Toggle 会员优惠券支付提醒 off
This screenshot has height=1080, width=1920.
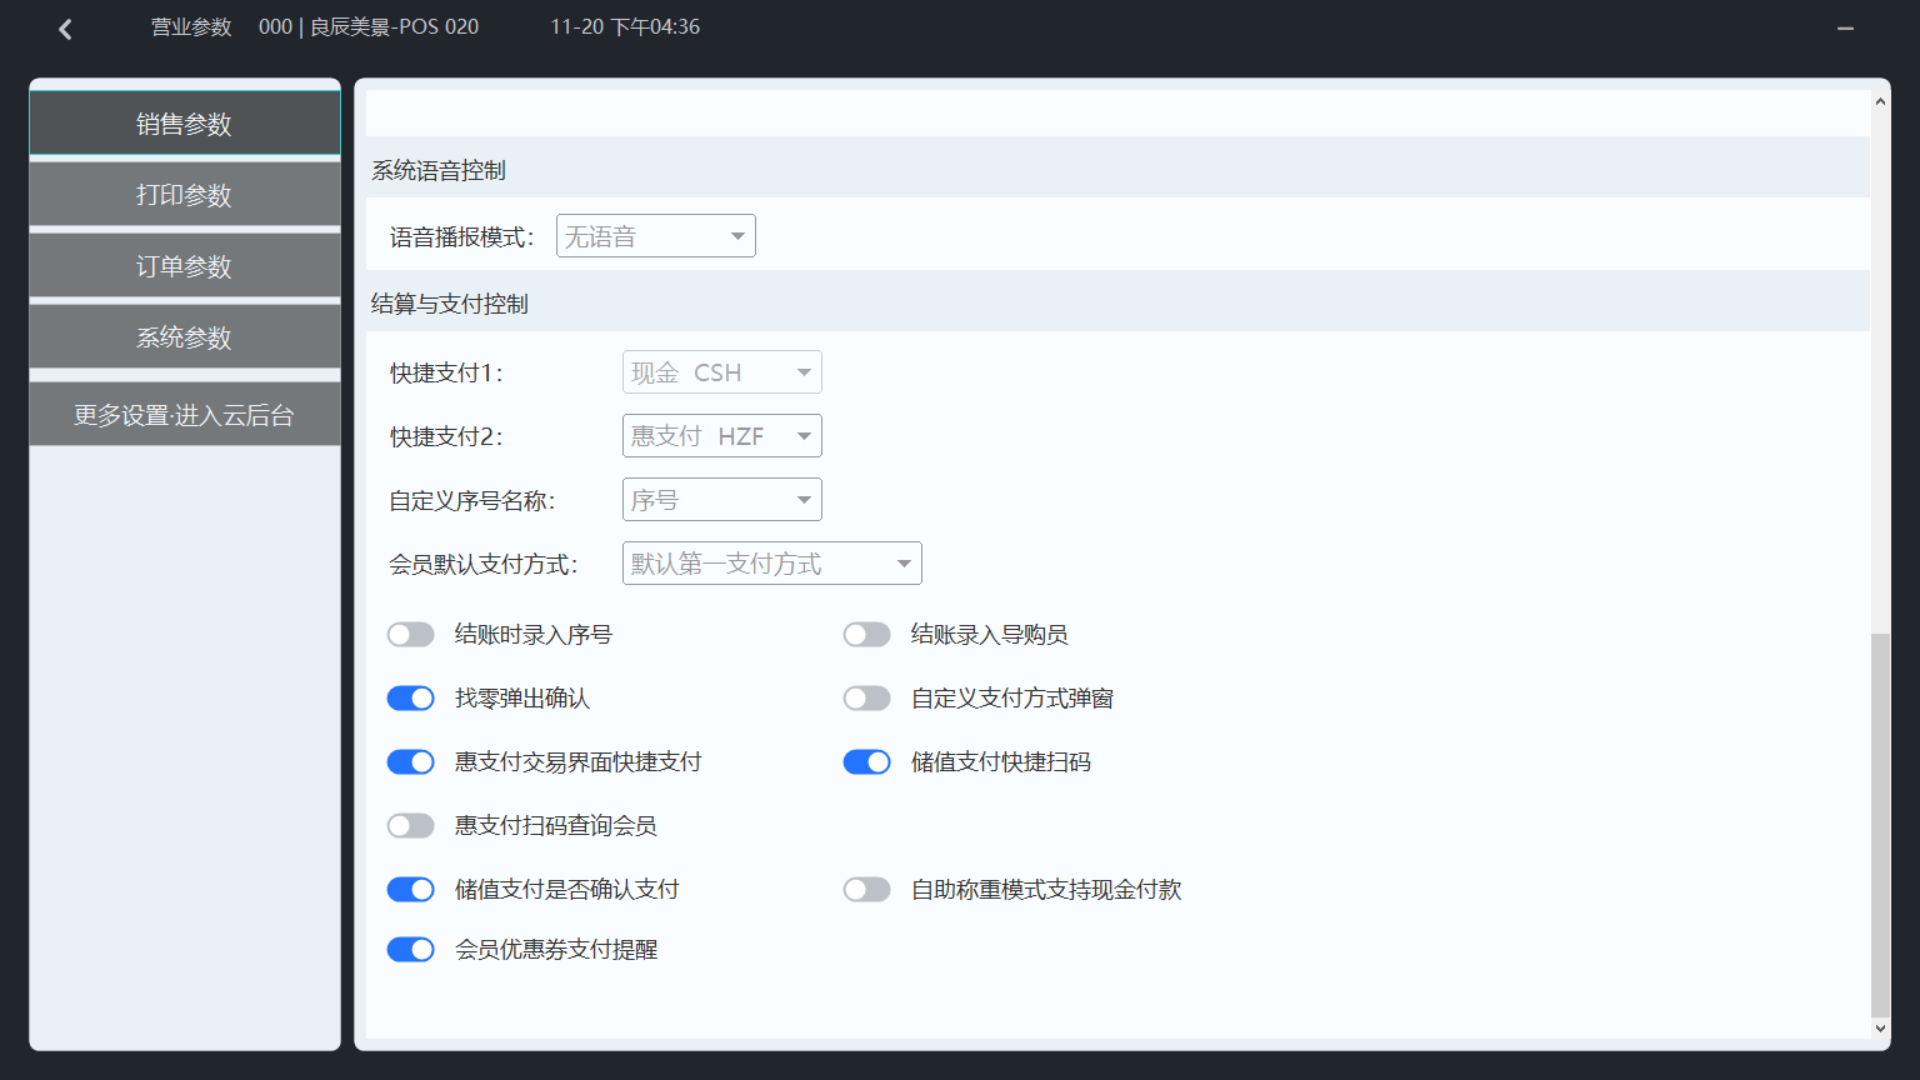click(411, 950)
